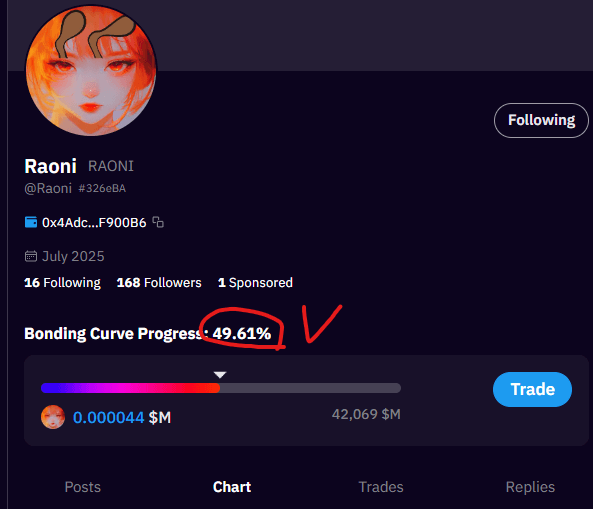The image size is (593, 509).
Task: Select the Replies tab
Action: point(530,487)
